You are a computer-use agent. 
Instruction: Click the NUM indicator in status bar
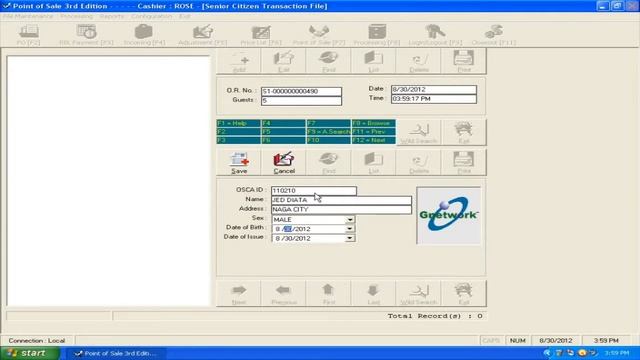pos(518,340)
